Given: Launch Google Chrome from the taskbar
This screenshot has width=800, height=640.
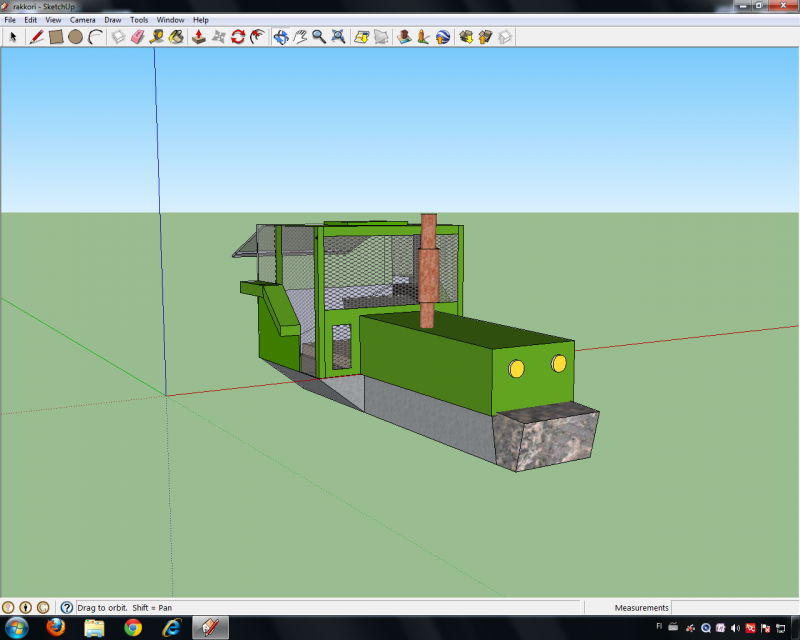Looking at the screenshot, I should pyautogui.click(x=133, y=627).
